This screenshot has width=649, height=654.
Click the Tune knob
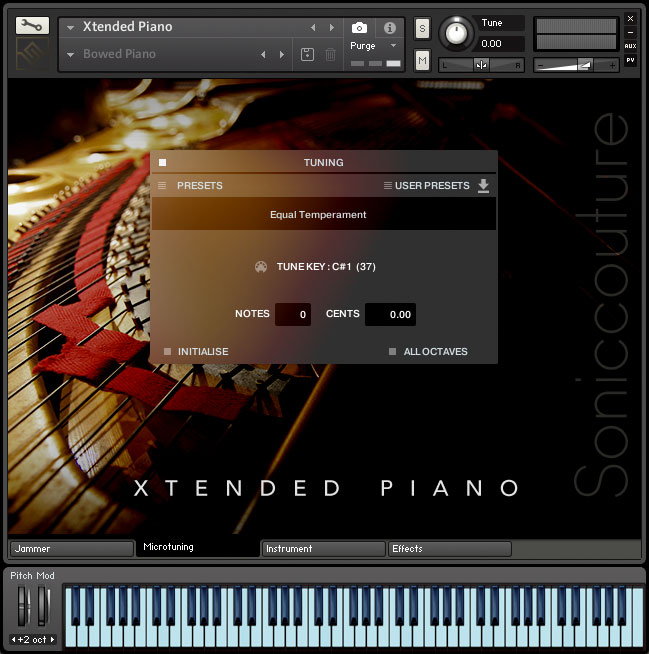click(456, 33)
